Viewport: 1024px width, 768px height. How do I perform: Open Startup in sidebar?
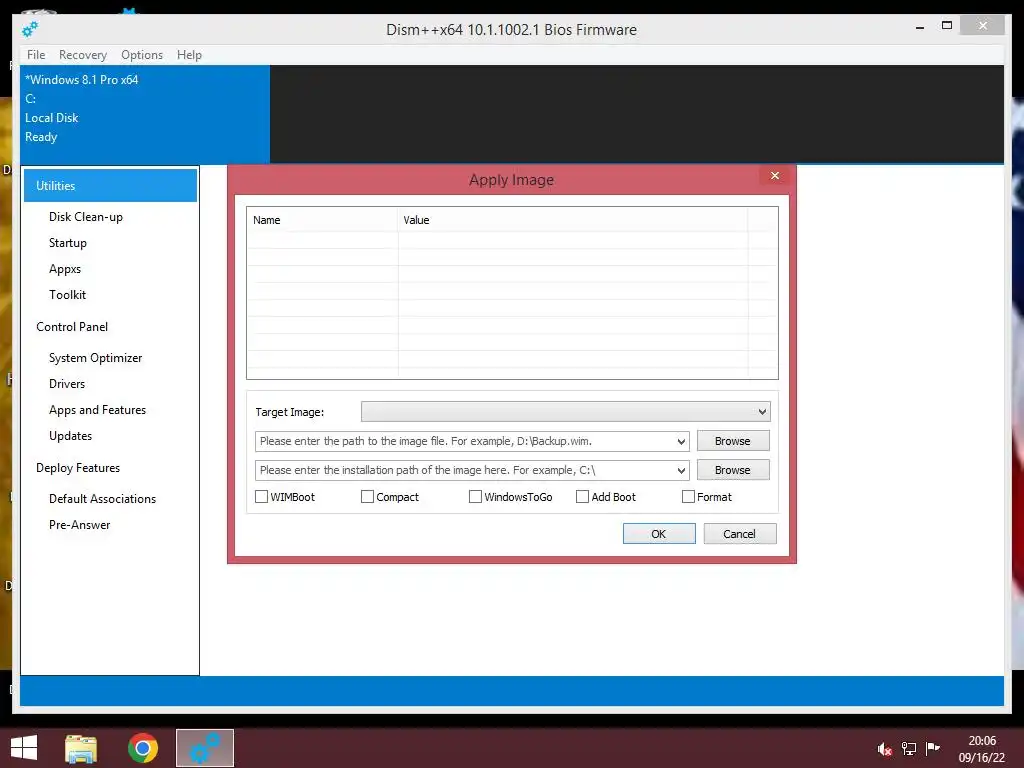(x=68, y=243)
